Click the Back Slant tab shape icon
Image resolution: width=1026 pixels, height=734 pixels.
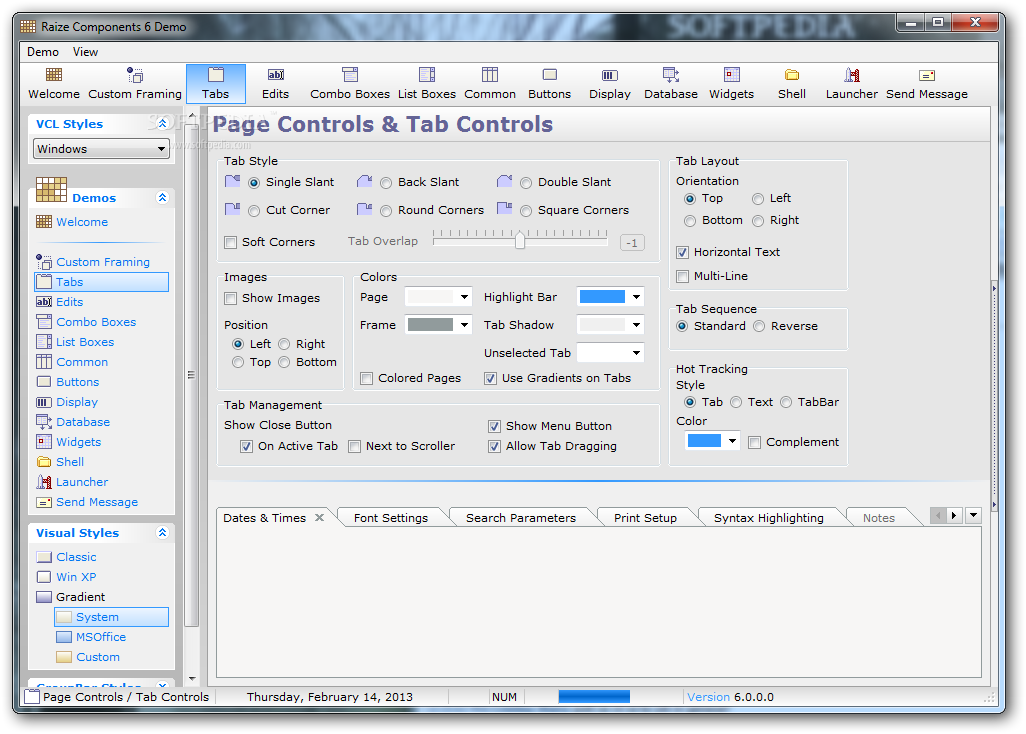pos(364,181)
